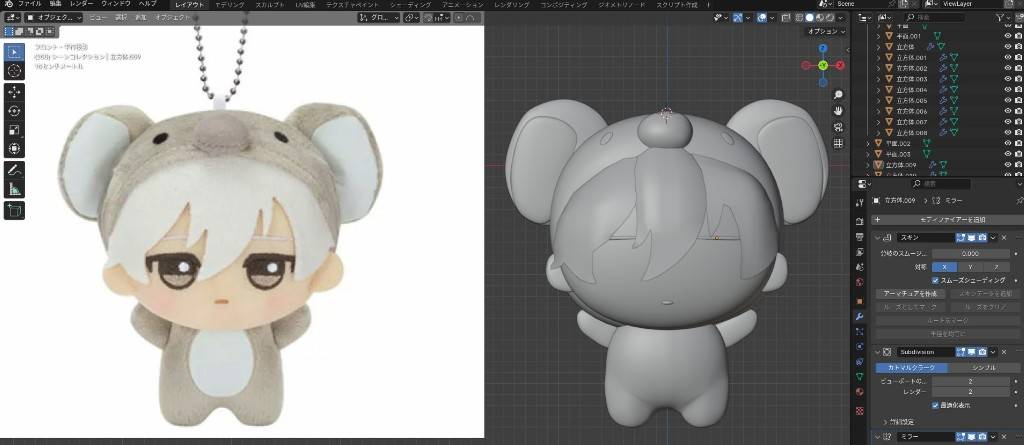Viewport: 1024px width, 445px height.
Task: Hide 立方体.004 with its eye icon
Action: [1008, 90]
